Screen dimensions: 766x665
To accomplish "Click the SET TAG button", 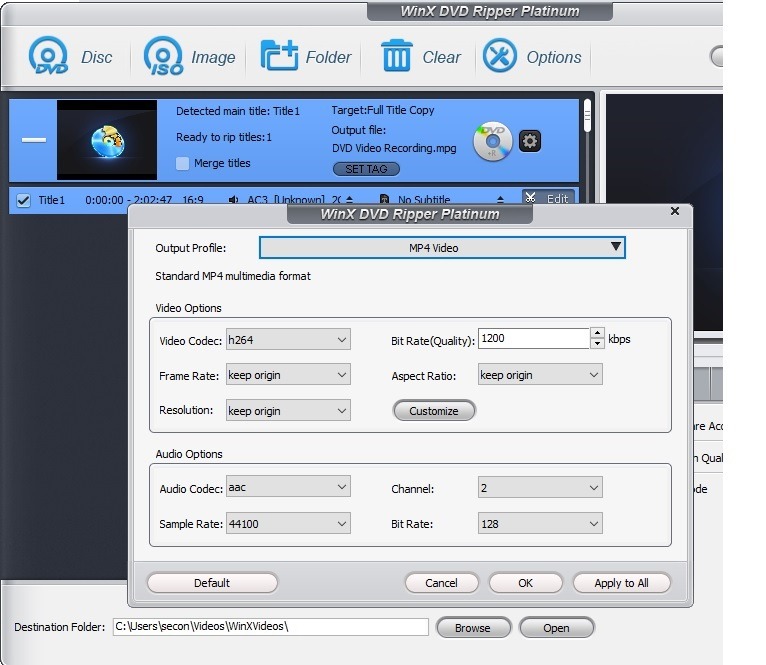I will pos(366,169).
